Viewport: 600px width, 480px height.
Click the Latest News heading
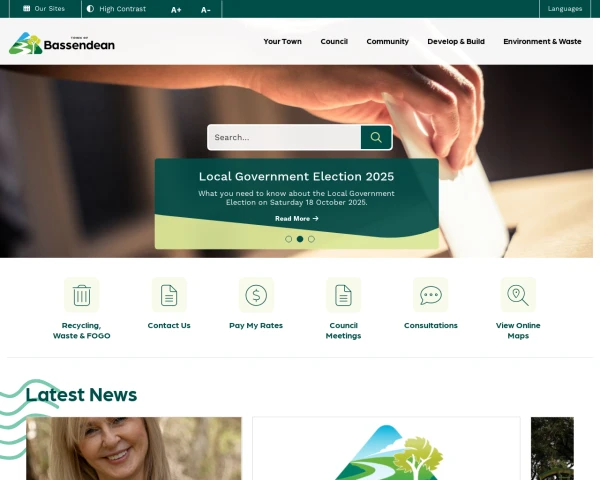tap(81, 395)
